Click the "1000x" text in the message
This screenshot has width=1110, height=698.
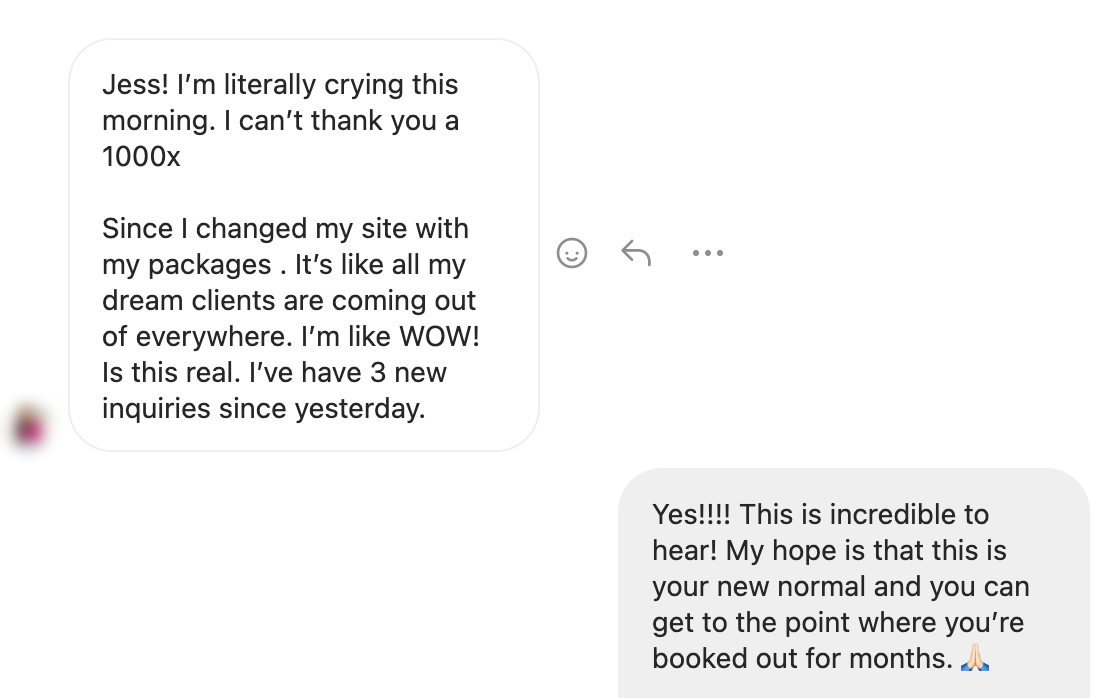coord(141,157)
